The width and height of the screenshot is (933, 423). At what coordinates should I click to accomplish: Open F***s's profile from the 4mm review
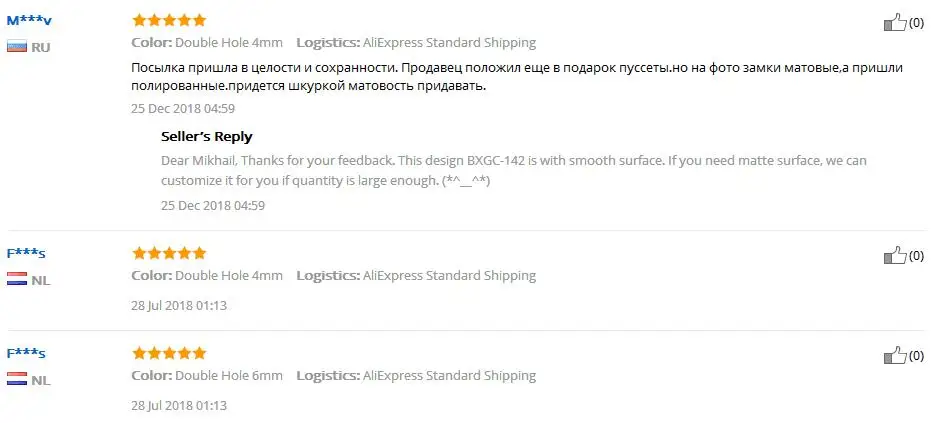[x=26, y=253]
